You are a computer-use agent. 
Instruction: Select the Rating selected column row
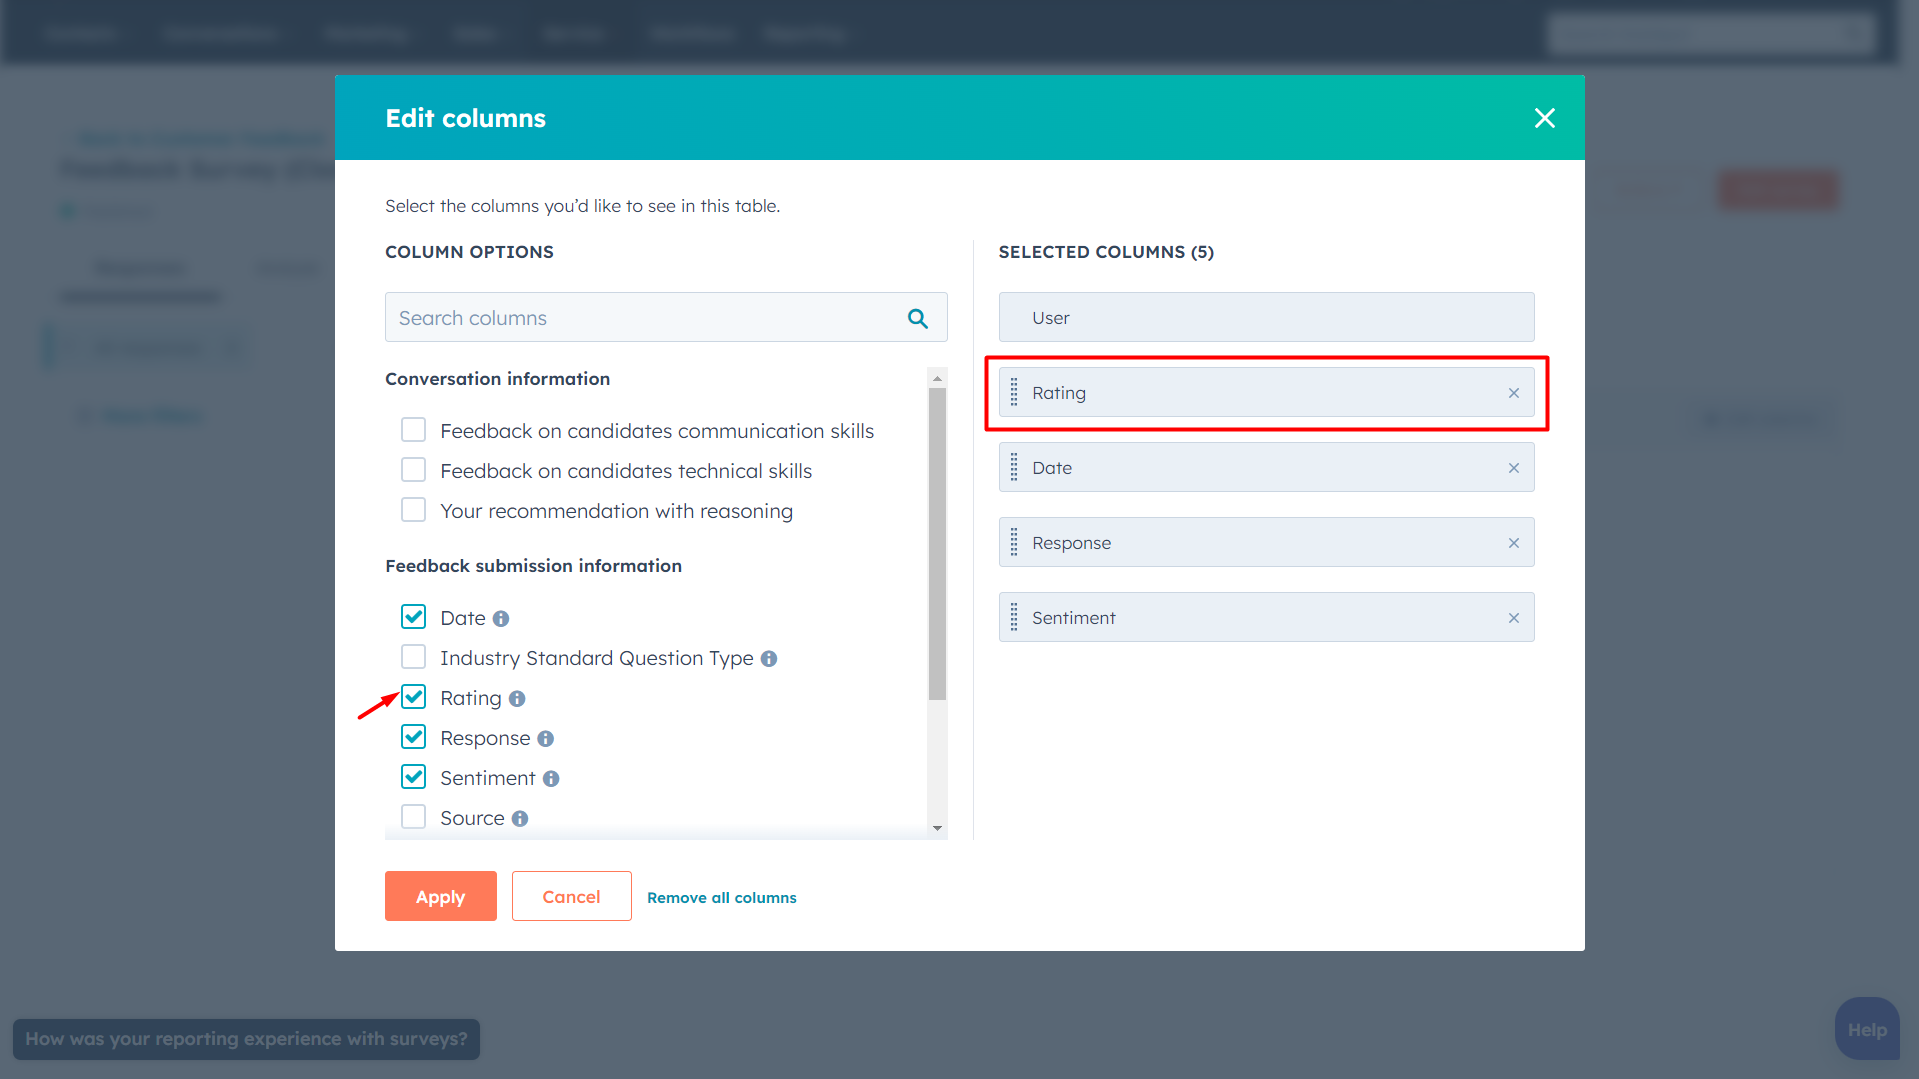1266,392
